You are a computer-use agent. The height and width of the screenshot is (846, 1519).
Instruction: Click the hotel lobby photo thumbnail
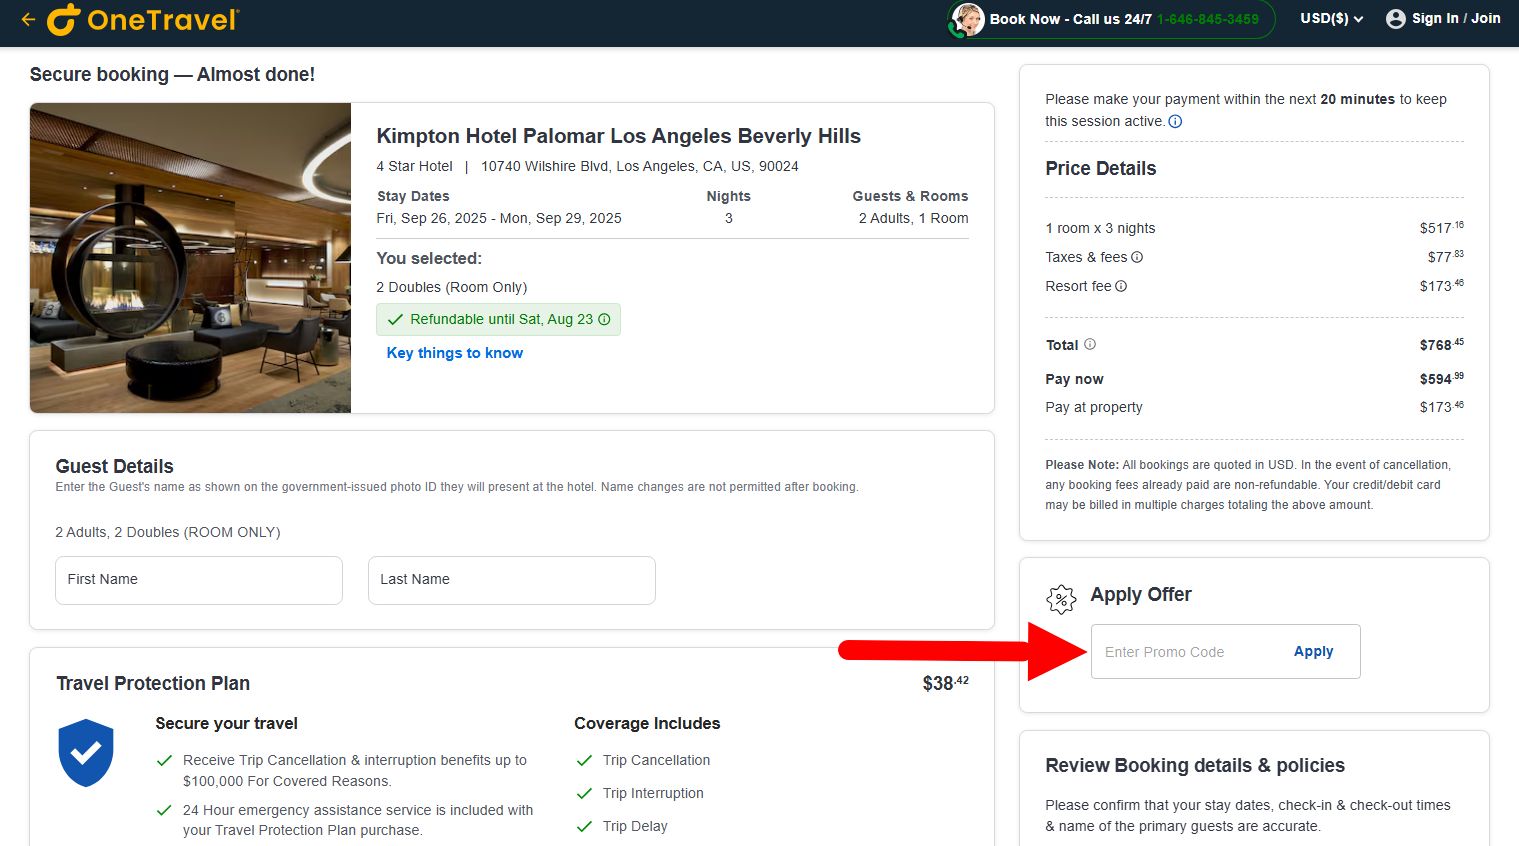point(190,258)
